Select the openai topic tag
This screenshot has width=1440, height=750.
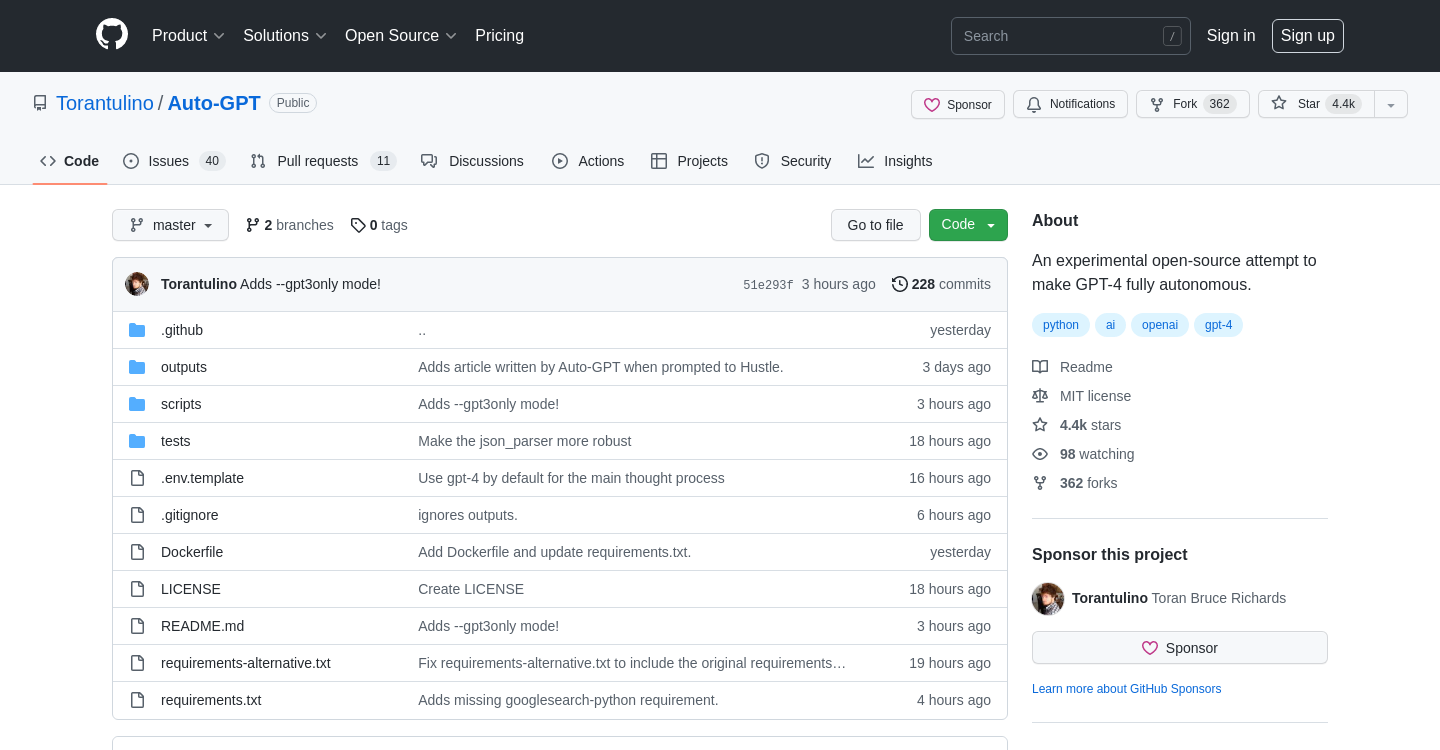(1160, 325)
